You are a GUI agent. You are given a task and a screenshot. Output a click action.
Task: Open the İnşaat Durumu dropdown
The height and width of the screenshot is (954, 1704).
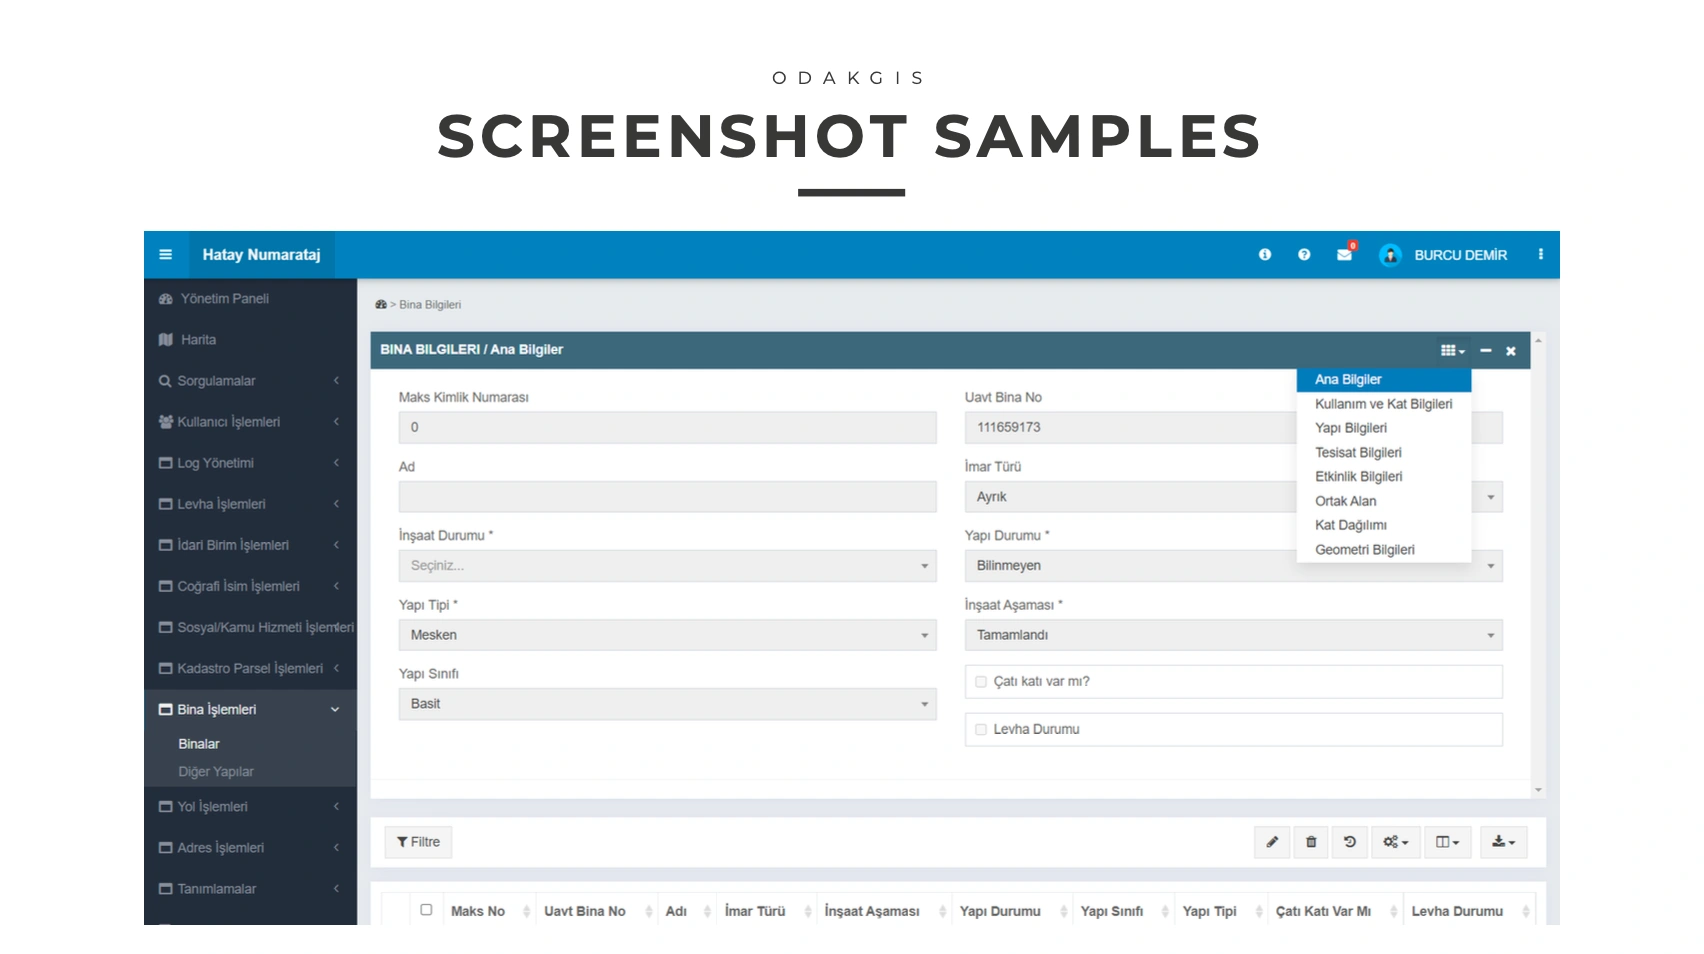pyautogui.click(x=667, y=566)
